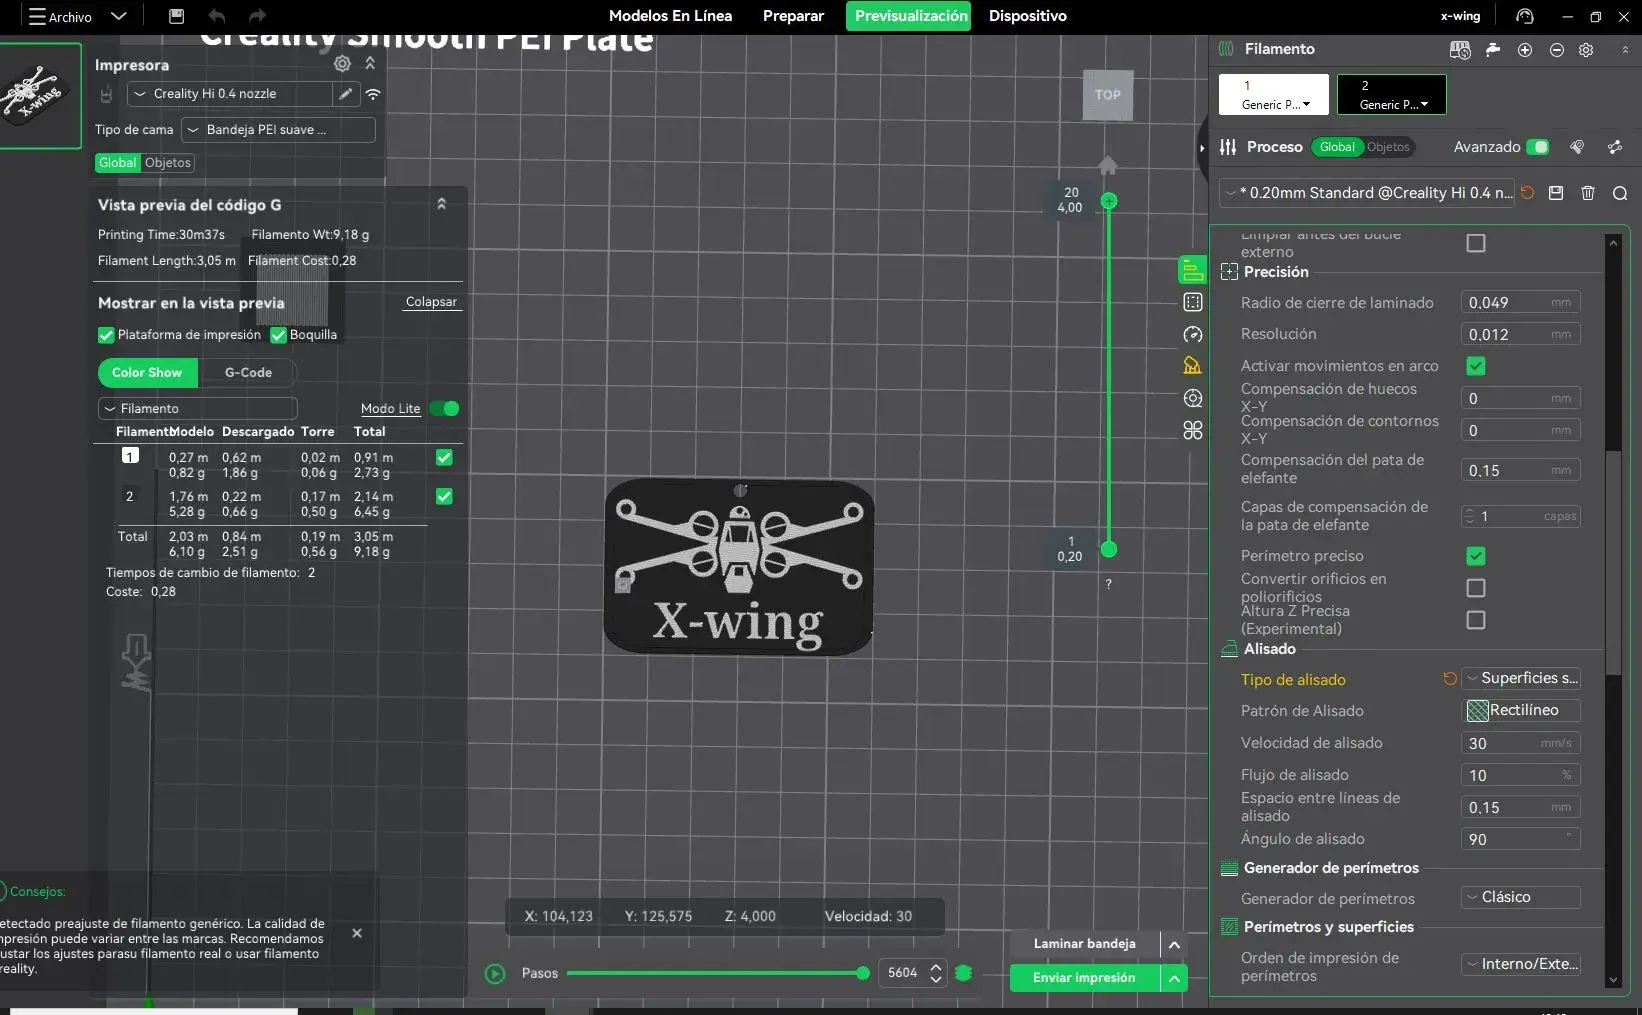
Task: Play the G-code steps animation
Action: 495,973
